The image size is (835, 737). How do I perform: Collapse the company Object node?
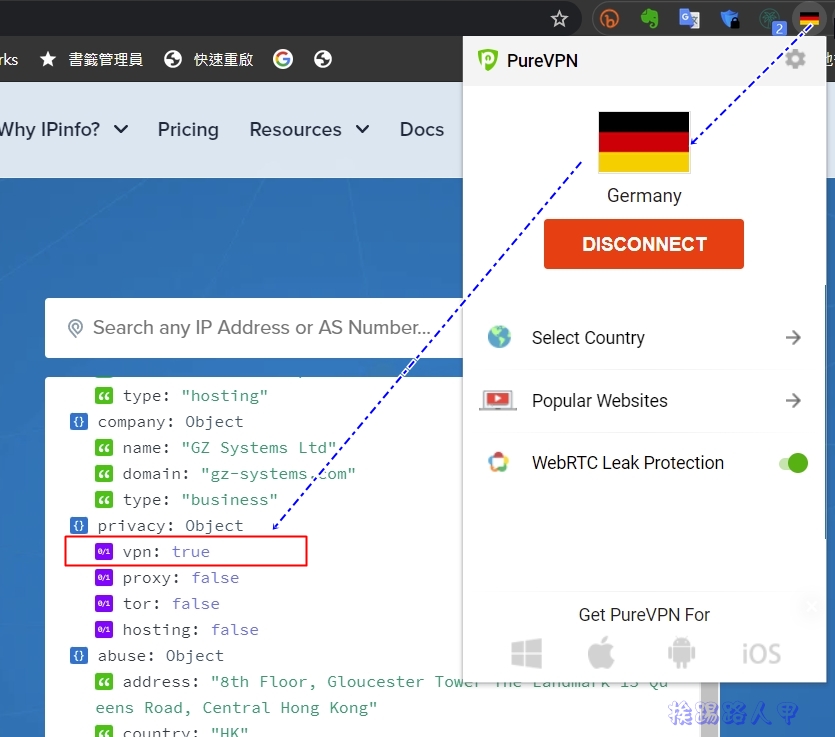click(79, 422)
